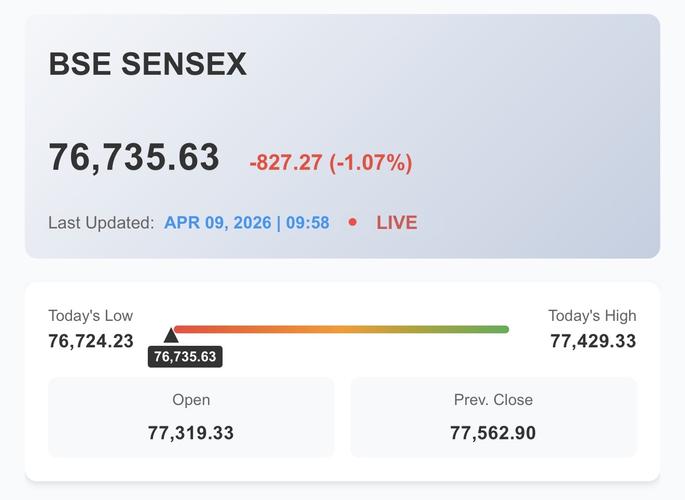Click the middle of the day range bar
685x500 pixels.
[x=340, y=329]
